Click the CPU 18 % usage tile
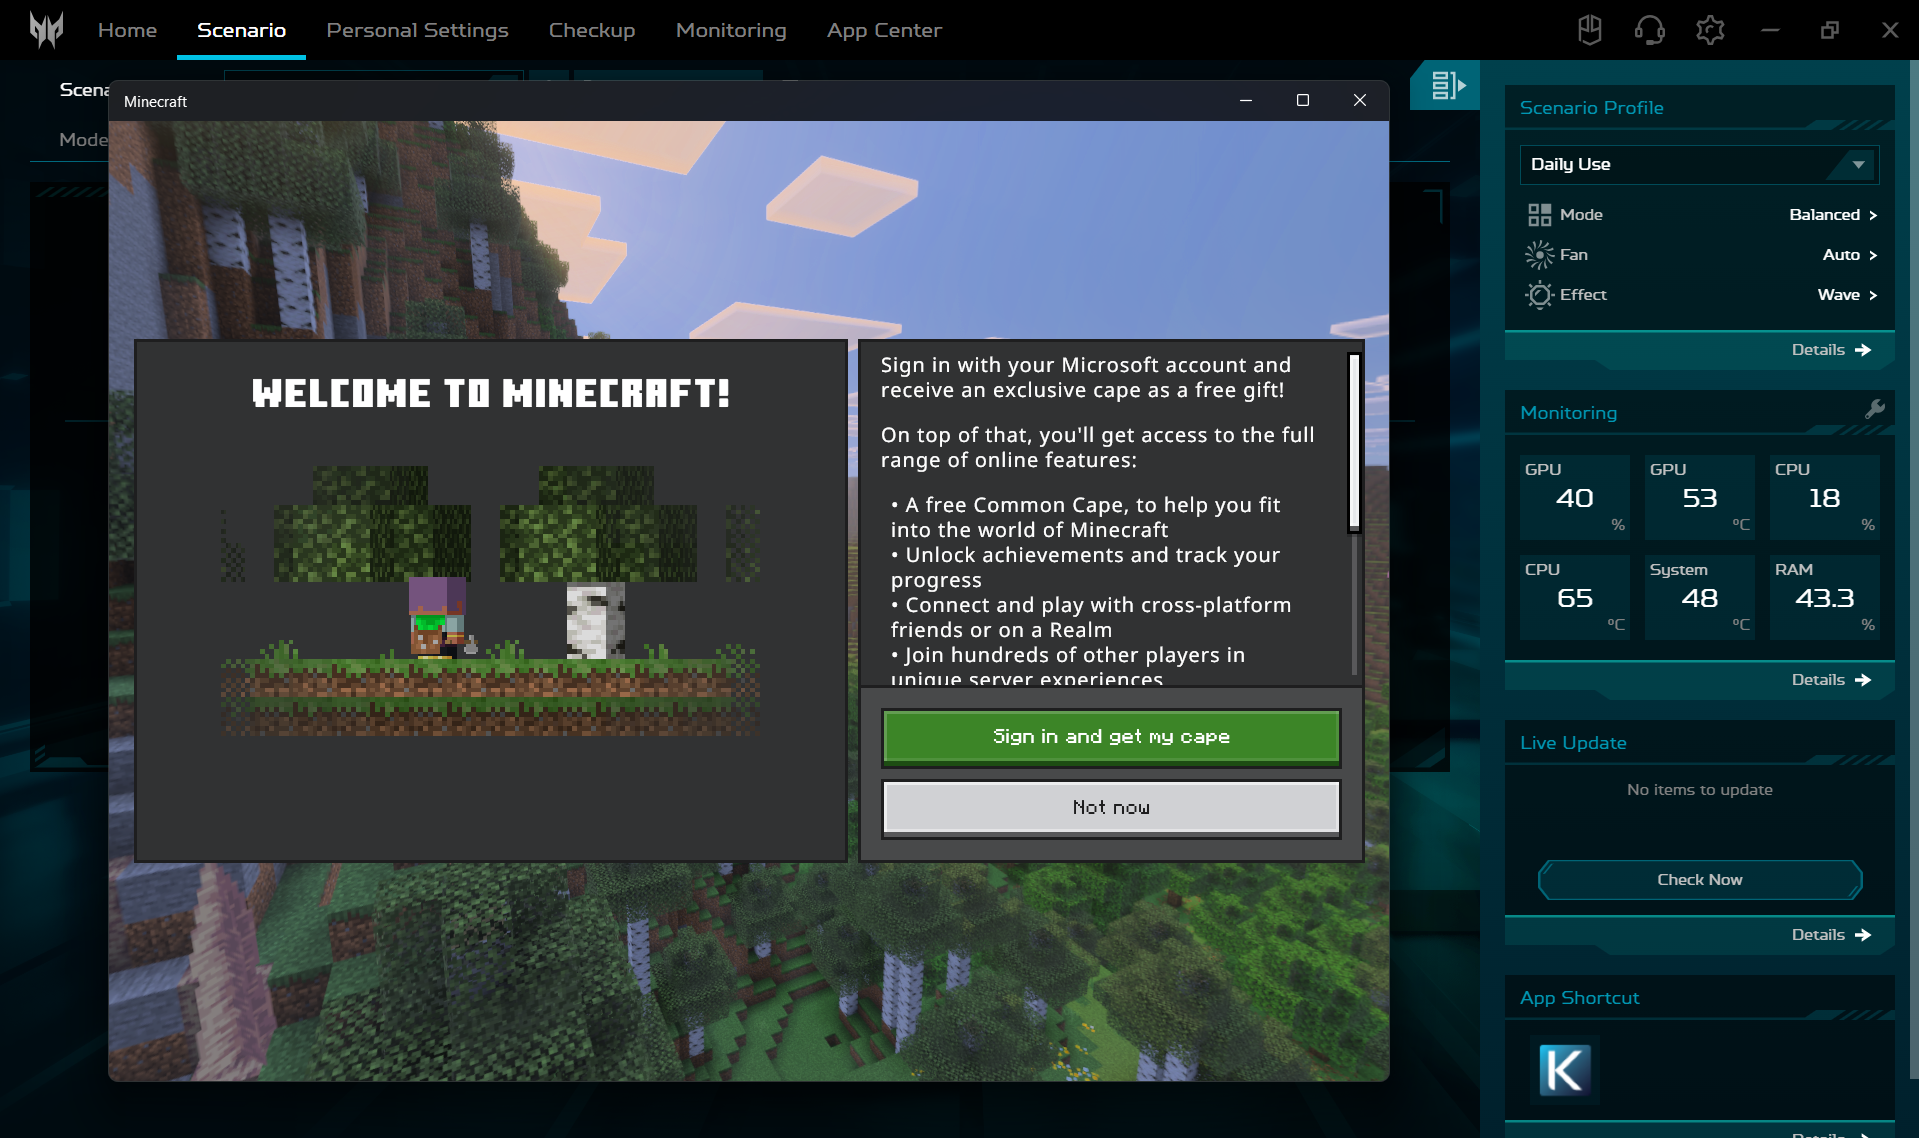1919x1138 pixels. 1824,497
